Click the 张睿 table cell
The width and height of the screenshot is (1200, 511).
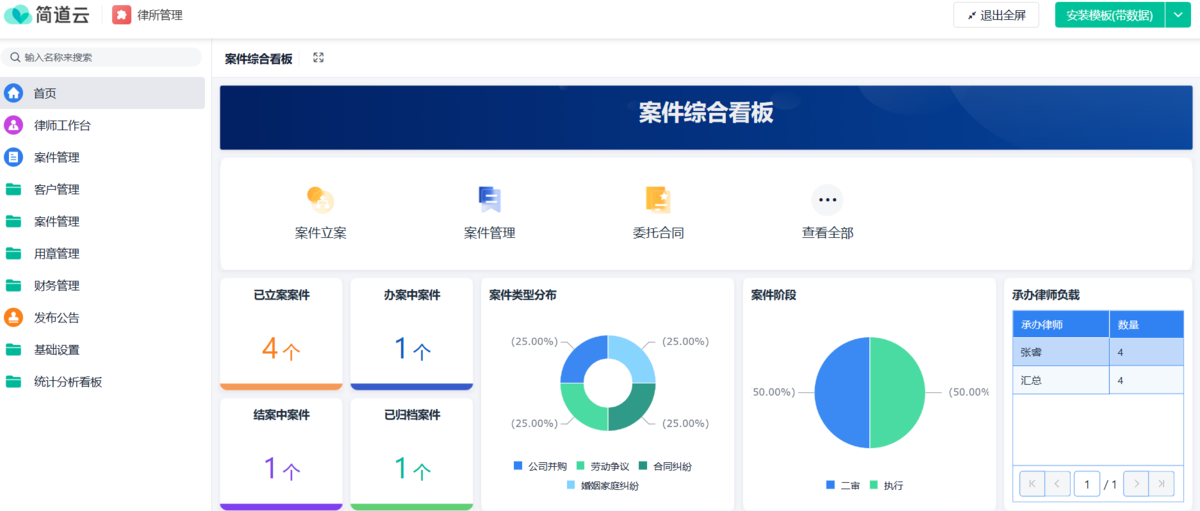click(x=1061, y=352)
